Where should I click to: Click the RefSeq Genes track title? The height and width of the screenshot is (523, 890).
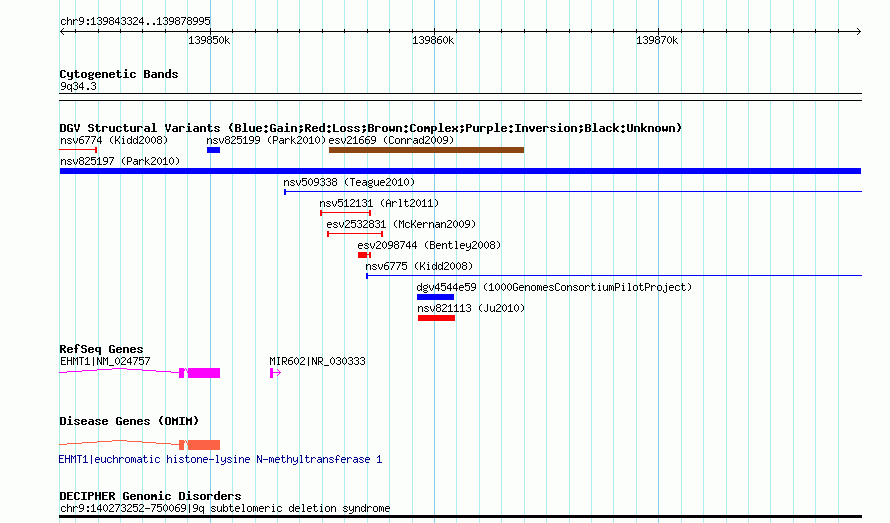click(101, 349)
